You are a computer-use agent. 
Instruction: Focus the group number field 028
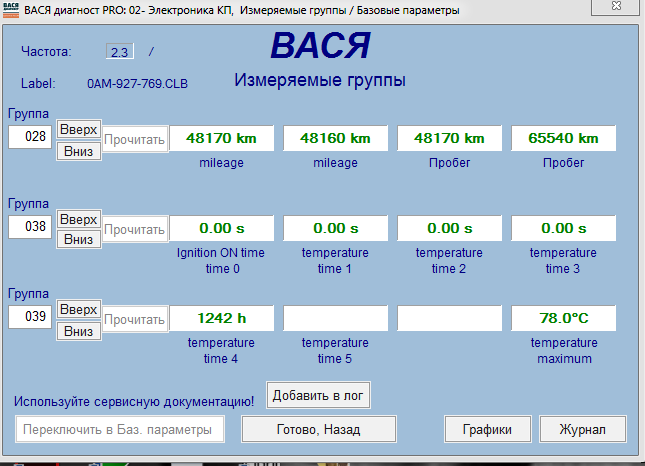(x=30, y=137)
